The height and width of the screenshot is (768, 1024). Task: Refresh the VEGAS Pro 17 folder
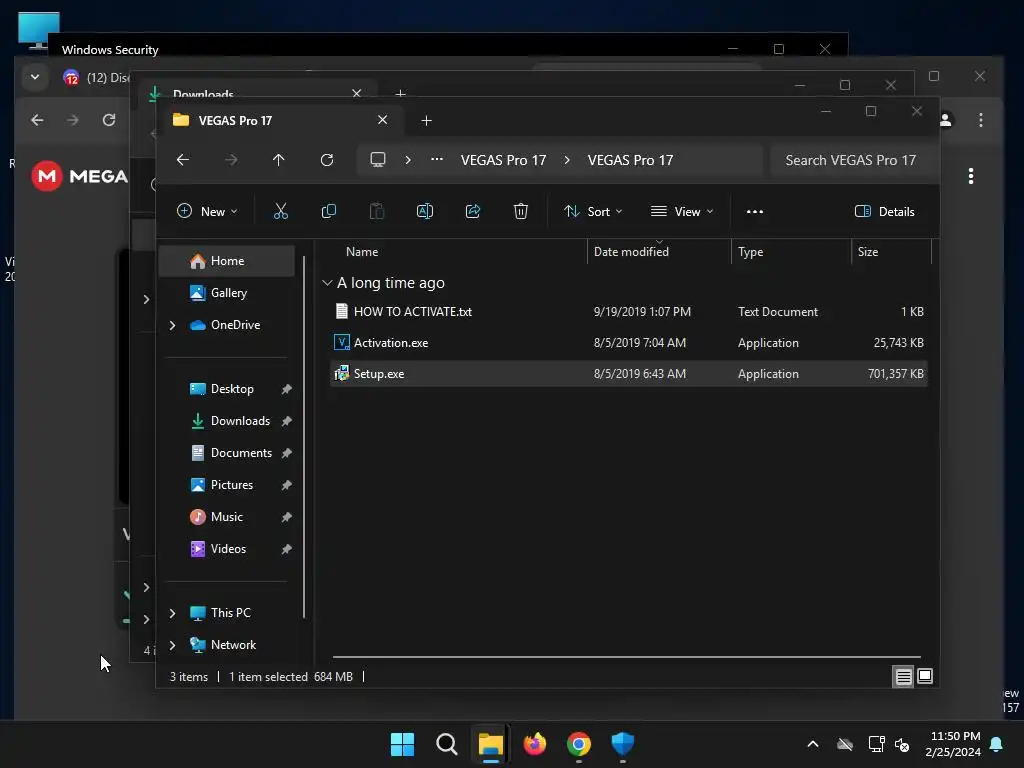tap(327, 160)
